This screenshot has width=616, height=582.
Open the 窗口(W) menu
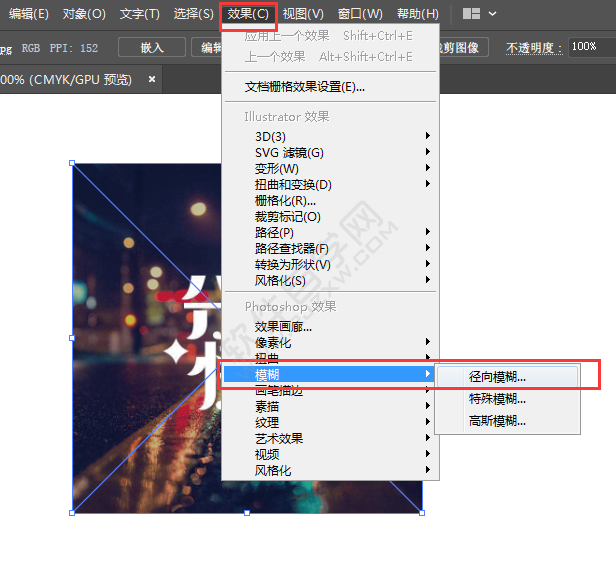(360, 14)
